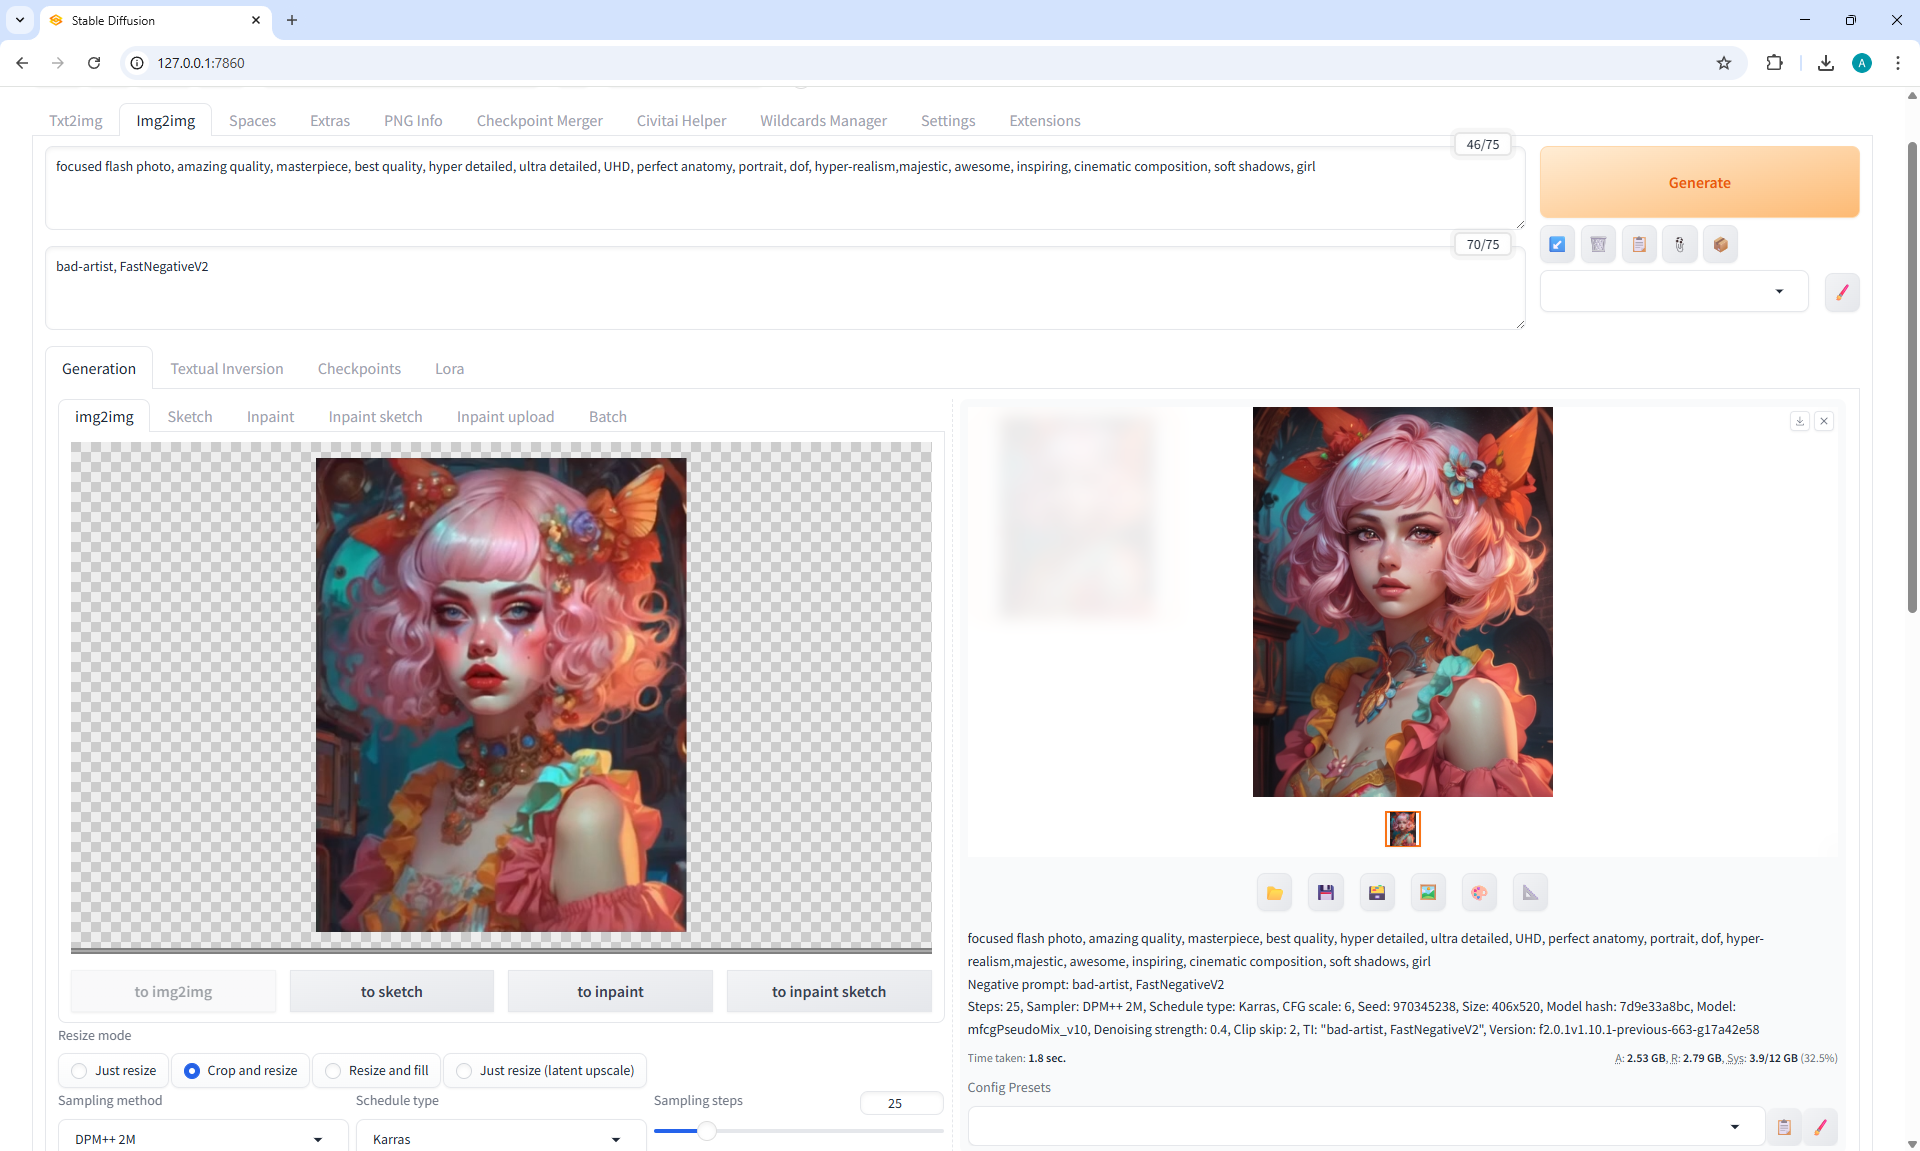Click the trash can clear prompt icon
This screenshot has height=1151, width=1920.
(x=1598, y=244)
